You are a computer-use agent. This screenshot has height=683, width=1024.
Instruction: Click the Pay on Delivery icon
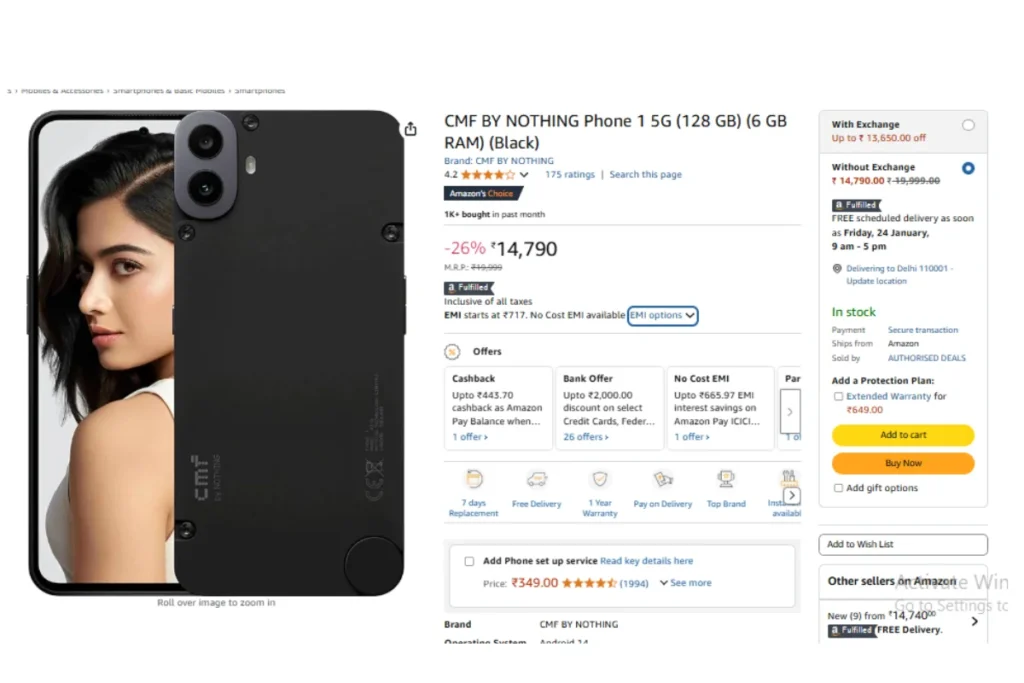(663, 480)
